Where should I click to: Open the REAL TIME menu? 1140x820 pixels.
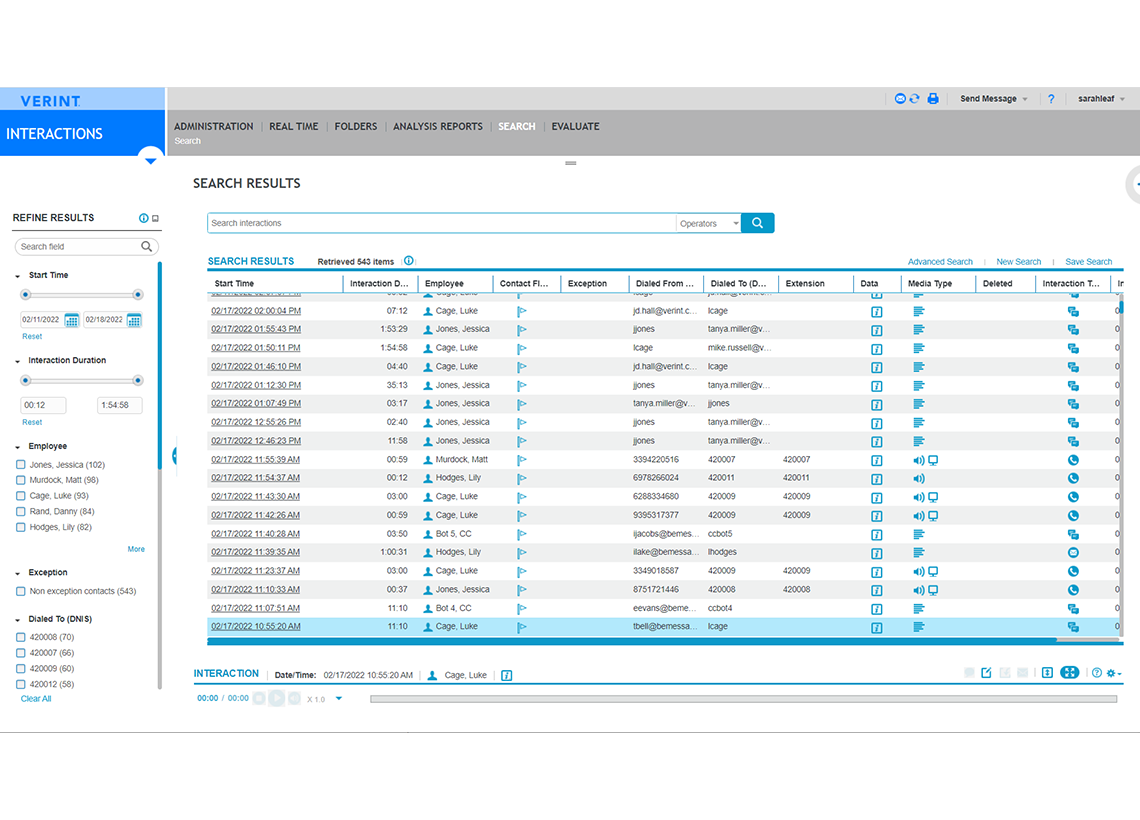[x=293, y=126]
